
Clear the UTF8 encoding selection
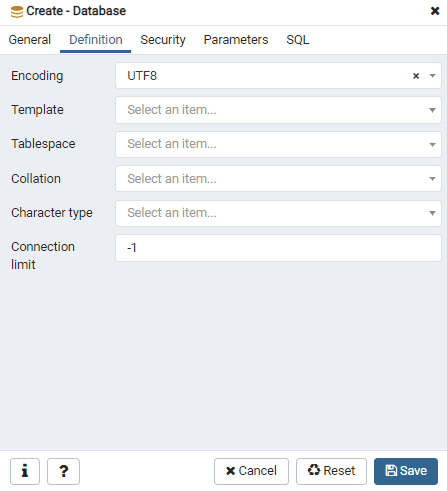(x=416, y=76)
